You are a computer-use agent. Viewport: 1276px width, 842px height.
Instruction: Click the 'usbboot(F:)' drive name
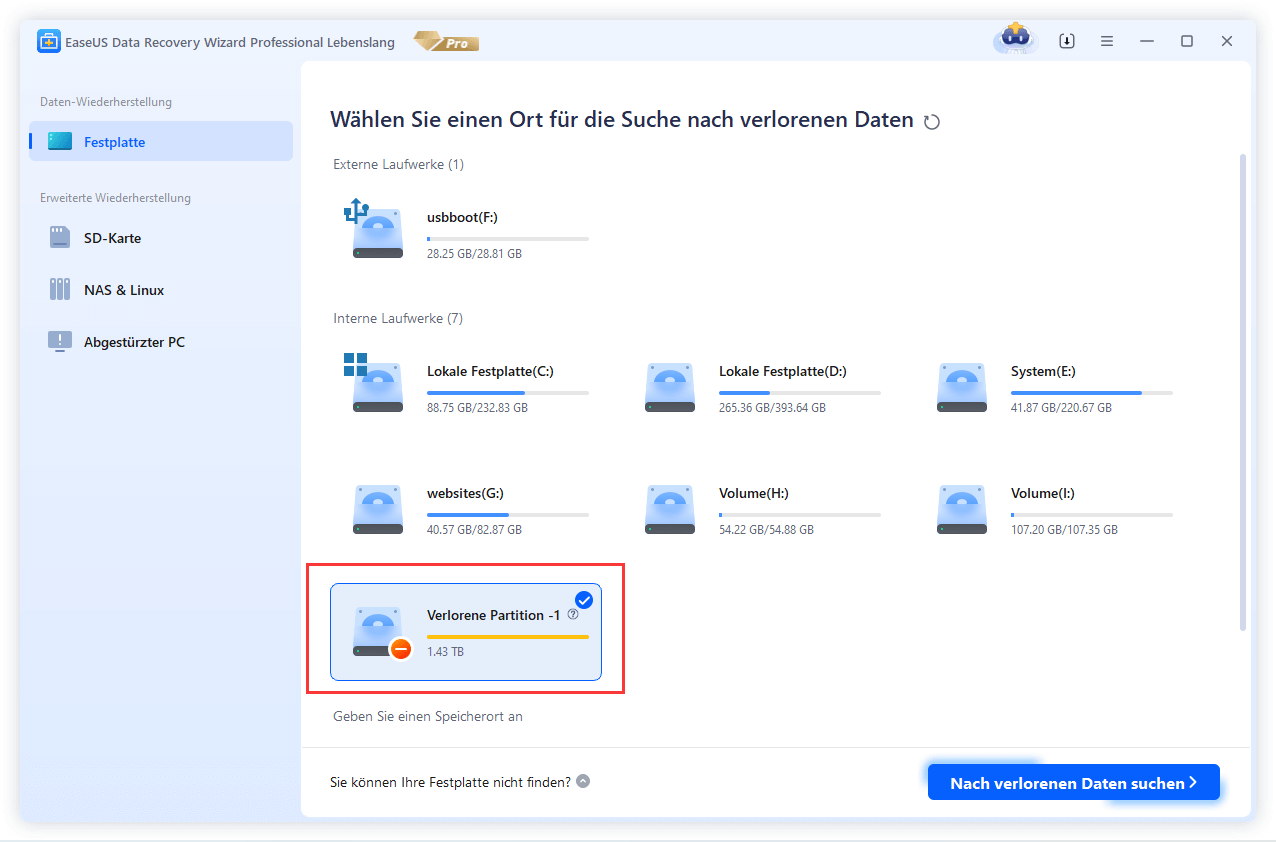tap(462, 217)
